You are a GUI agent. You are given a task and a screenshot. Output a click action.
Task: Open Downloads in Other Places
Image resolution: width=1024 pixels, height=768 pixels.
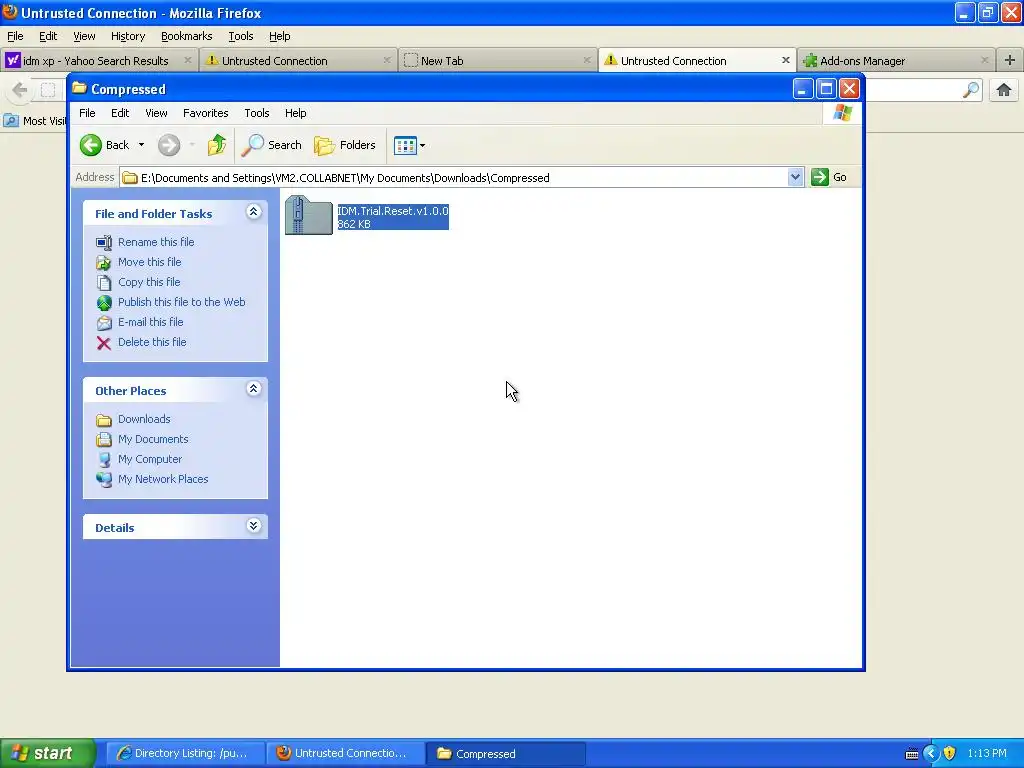[x=144, y=419]
